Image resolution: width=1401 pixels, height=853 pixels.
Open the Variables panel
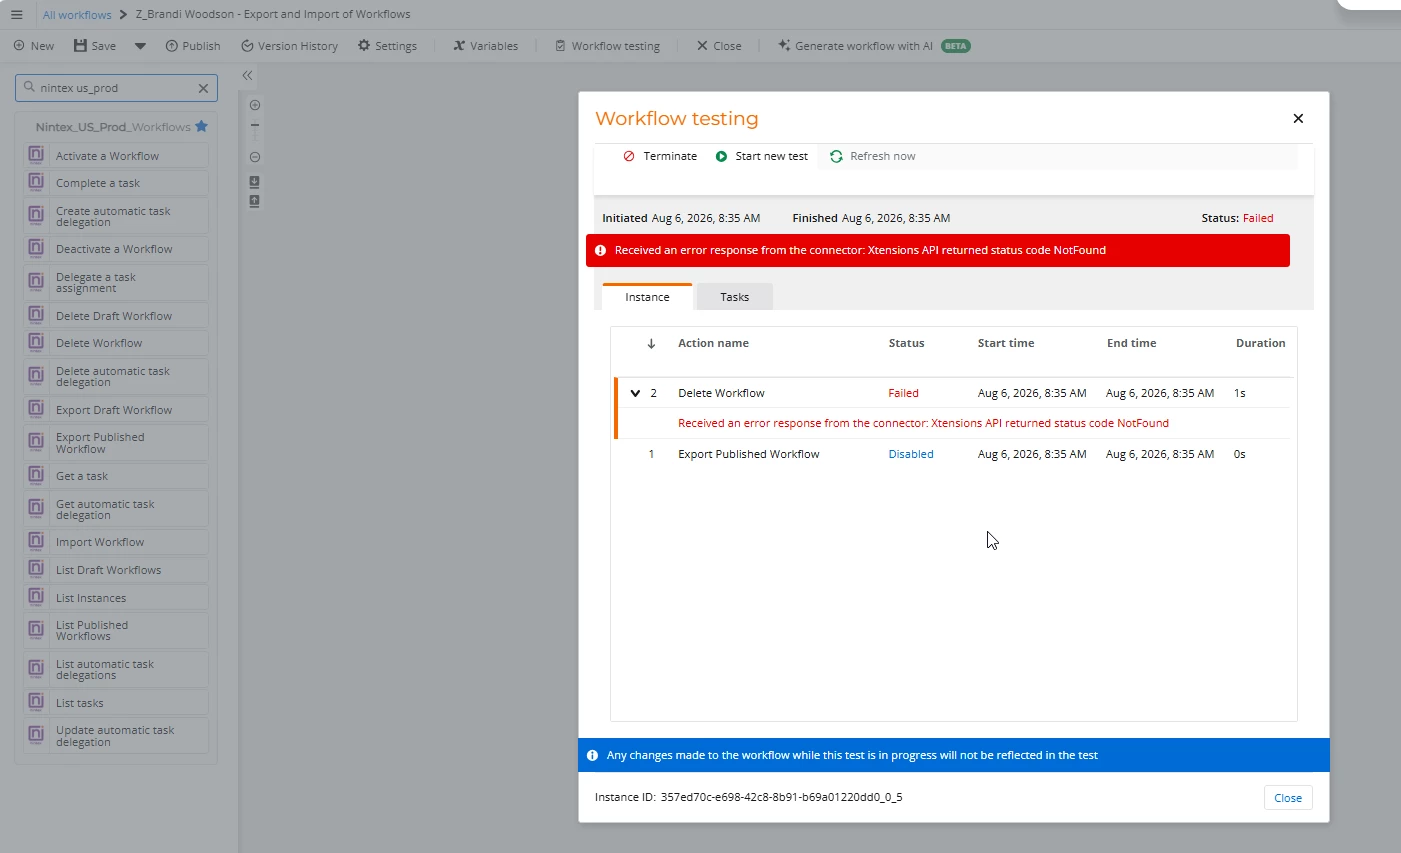(x=486, y=46)
